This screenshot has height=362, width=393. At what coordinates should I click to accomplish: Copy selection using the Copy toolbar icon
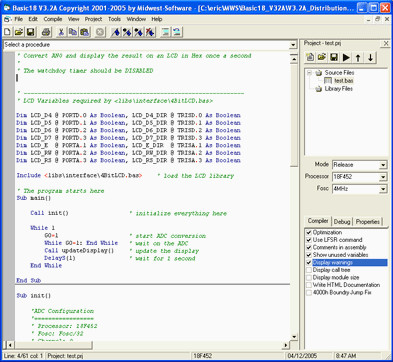72,32
